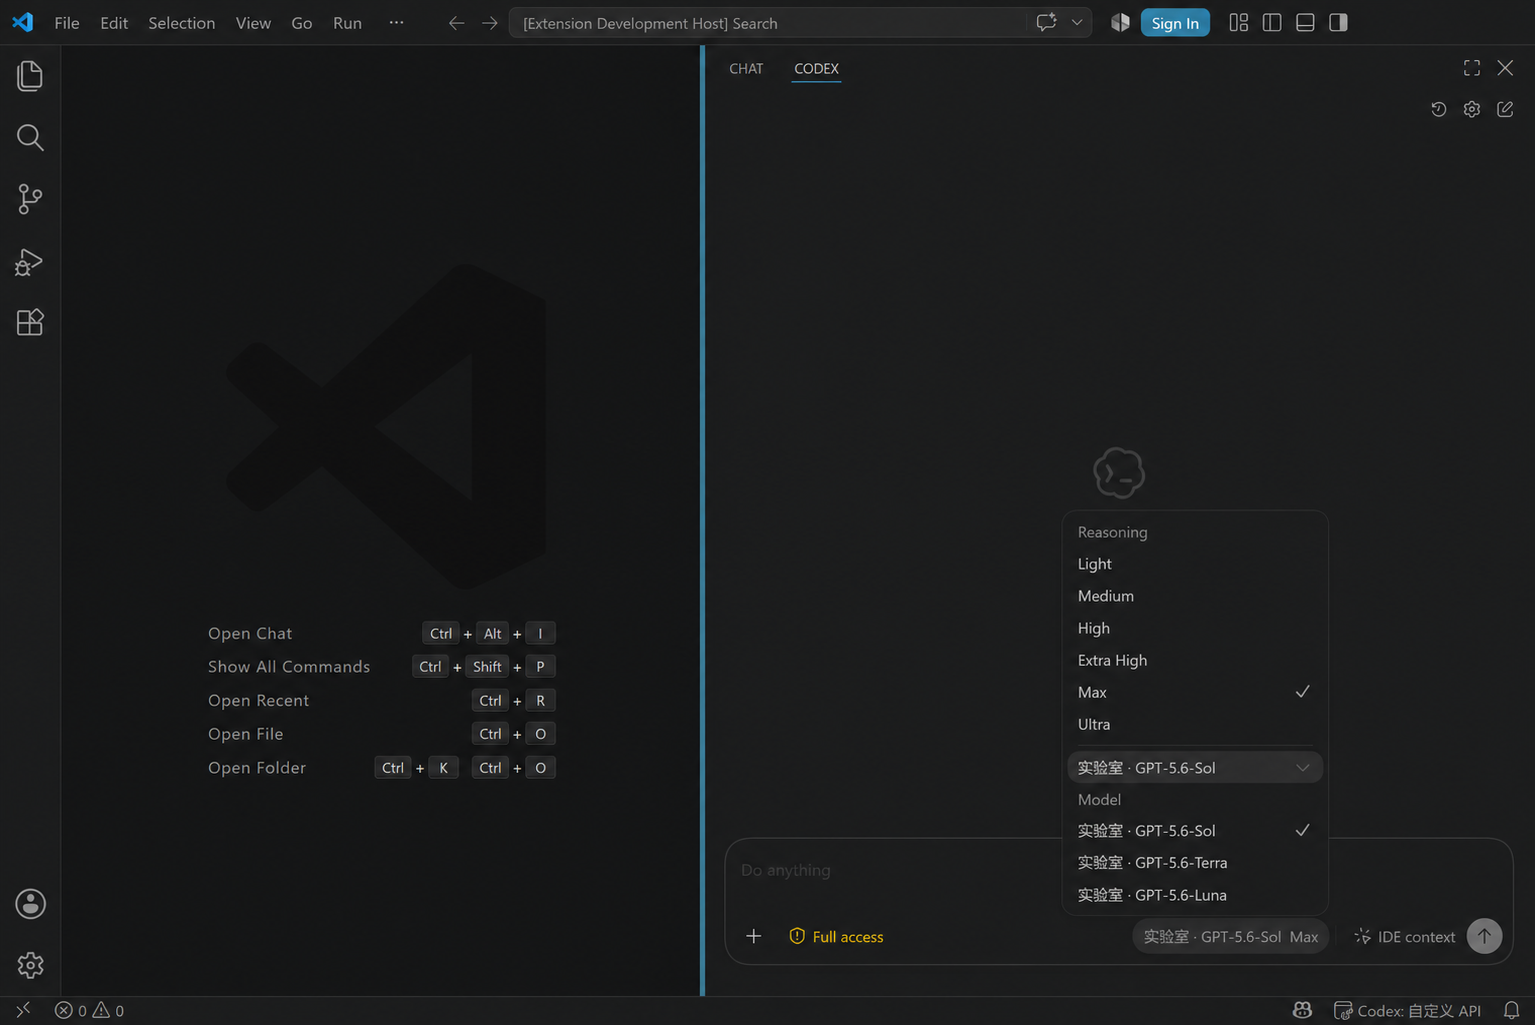Open the View menu
This screenshot has height=1025, width=1535.
tap(253, 23)
